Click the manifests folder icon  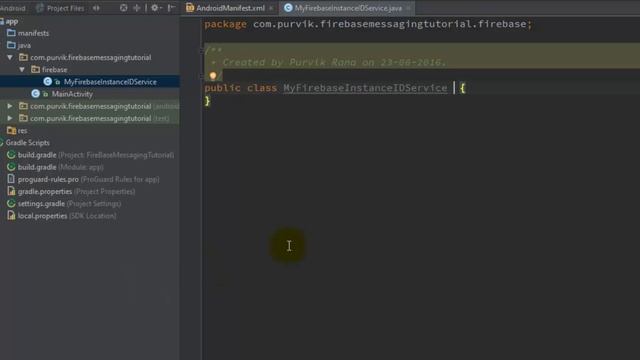tap(11, 33)
